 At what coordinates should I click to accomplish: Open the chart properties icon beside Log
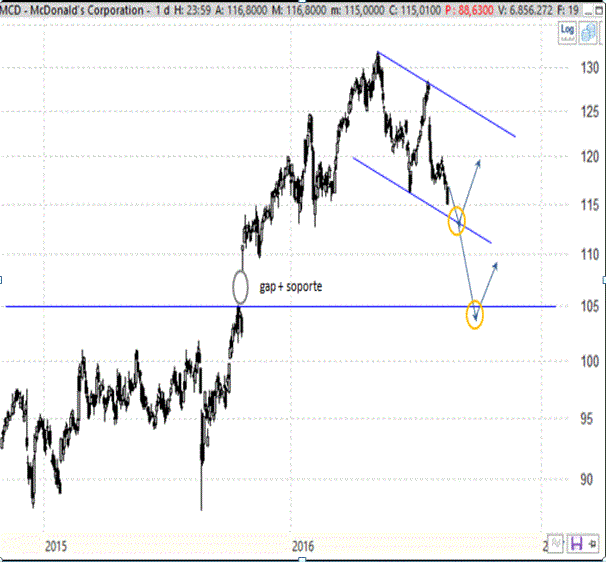(x=588, y=33)
